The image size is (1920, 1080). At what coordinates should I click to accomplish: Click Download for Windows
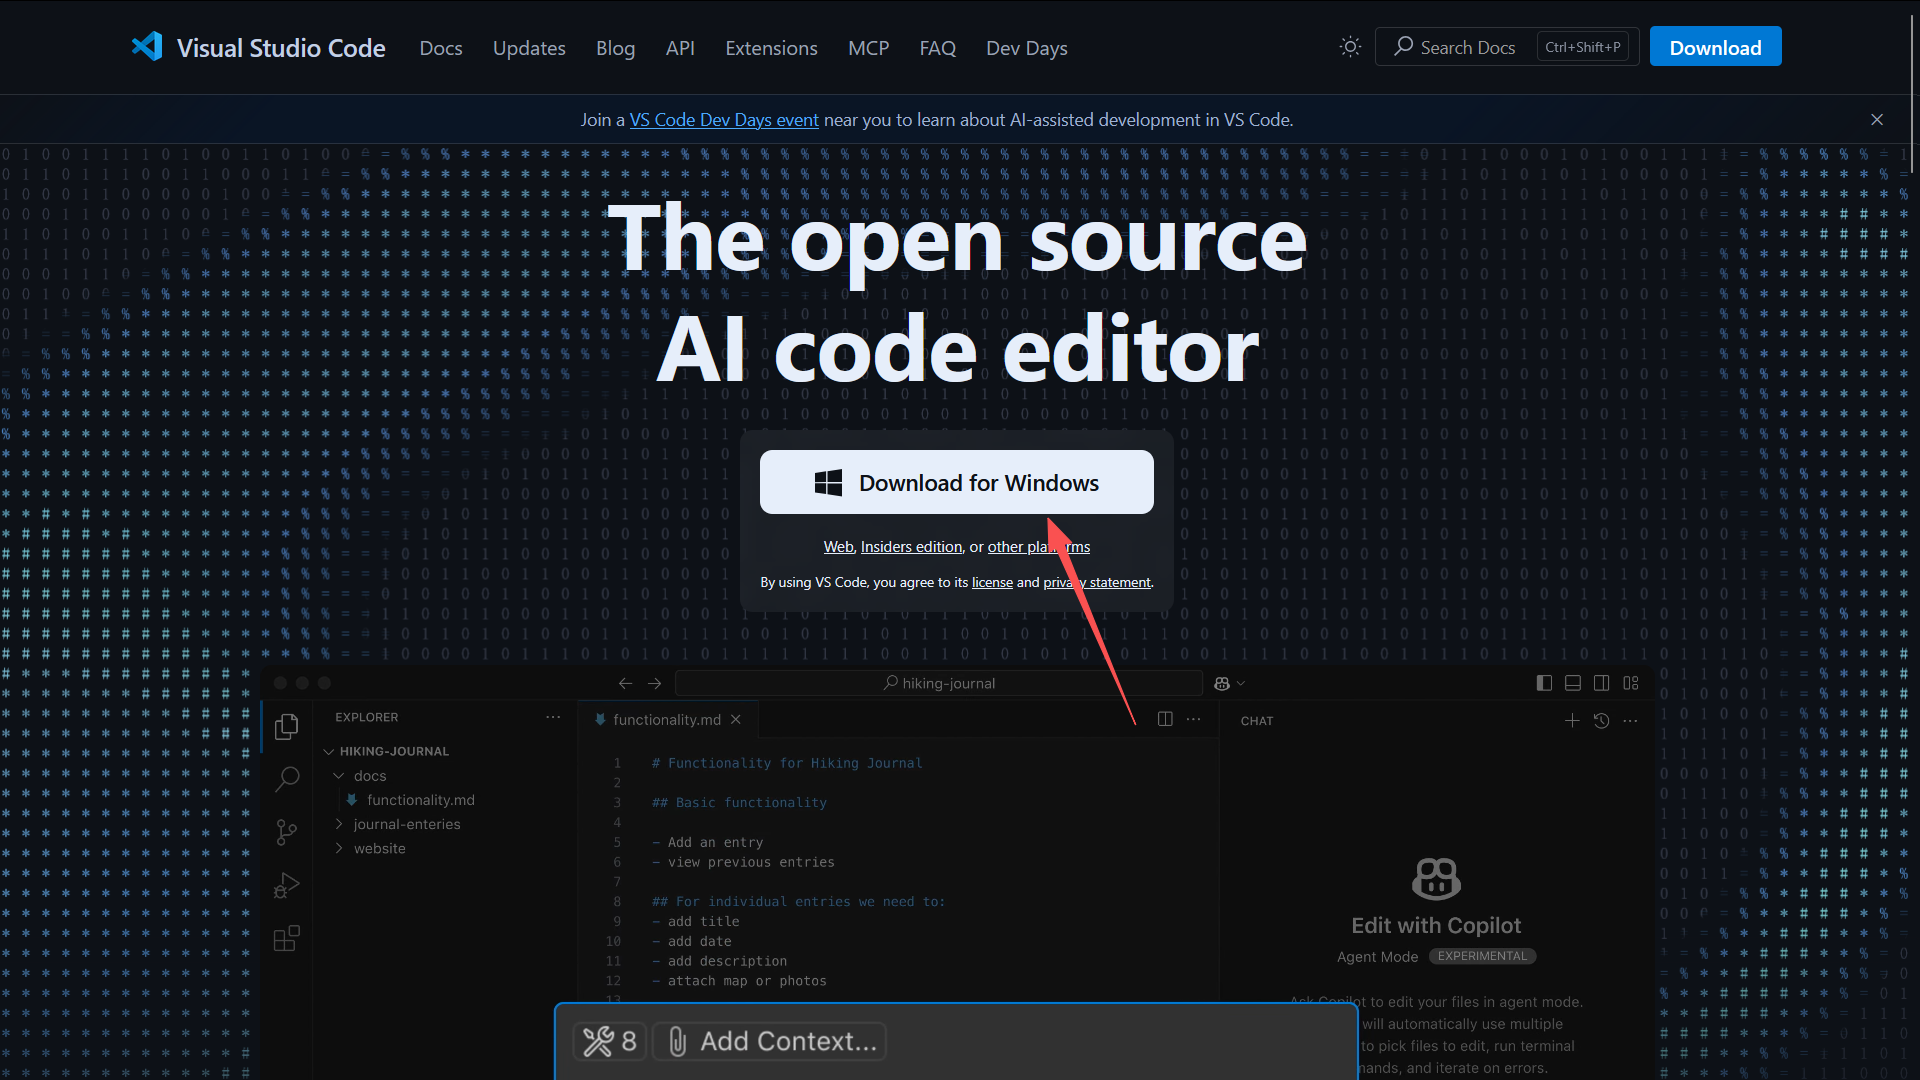coord(957,482)
